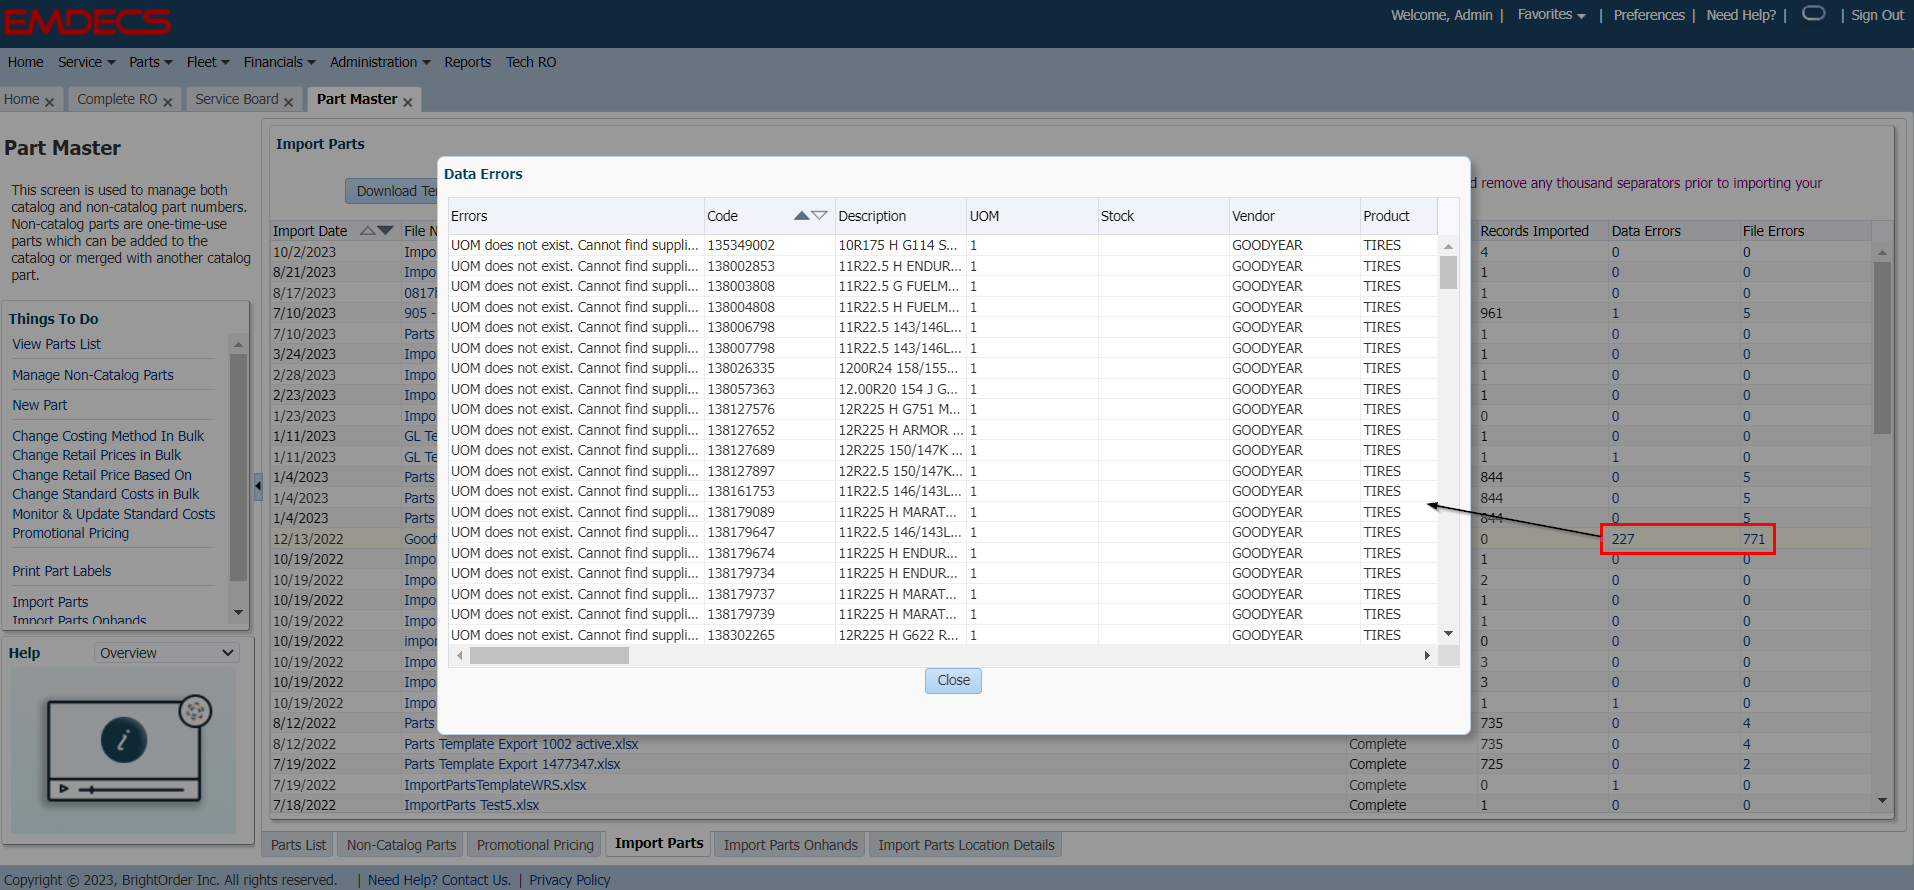The width and height of the screenshot is (1914, 890).
Task: Sort Code column ascending arrow
Action: point(802,216)
